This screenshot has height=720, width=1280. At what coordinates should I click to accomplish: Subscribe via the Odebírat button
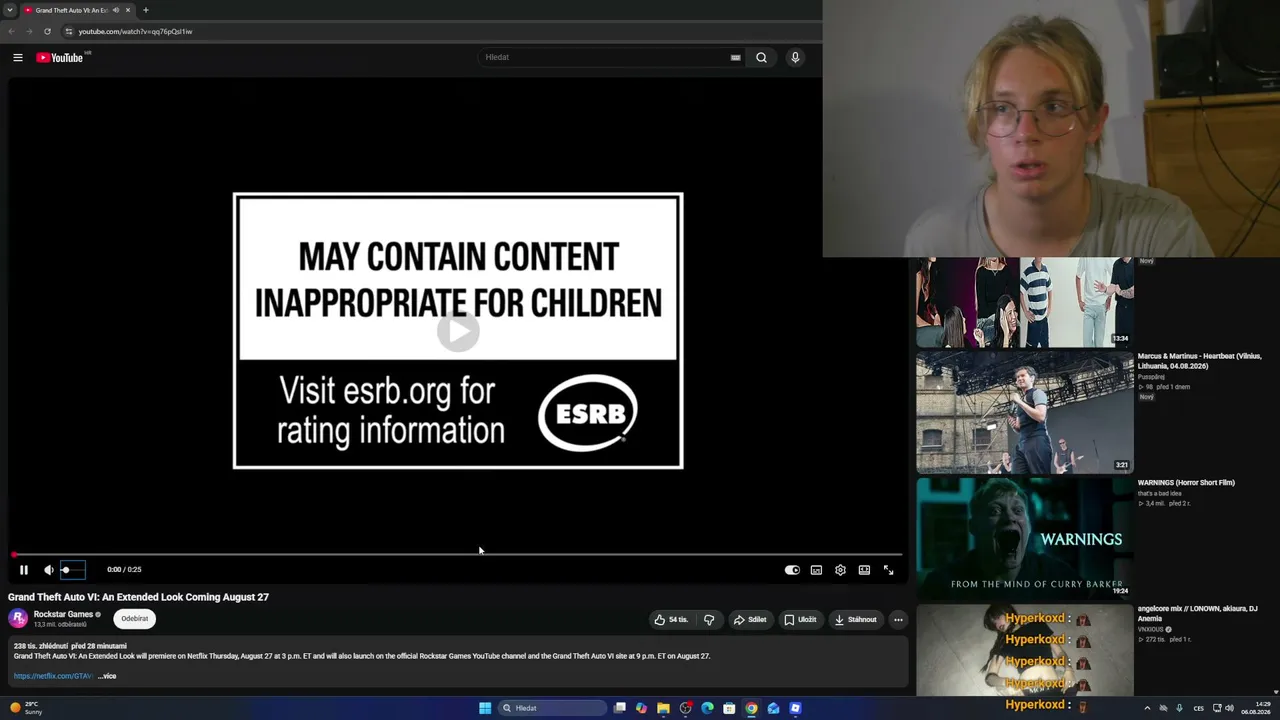coord(134,619)
